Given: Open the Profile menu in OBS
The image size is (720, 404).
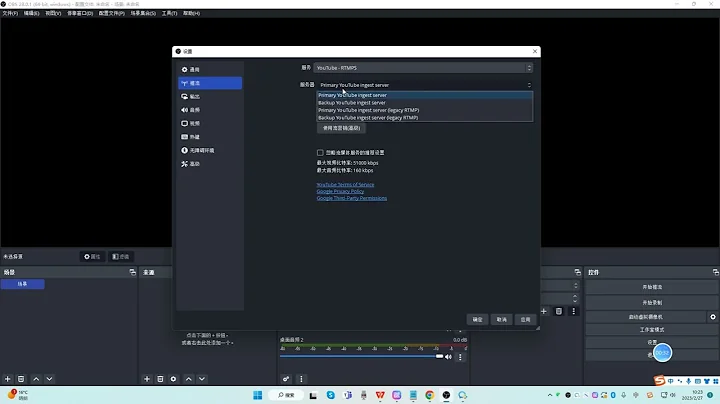Looking at the screenshot, I should tap(112, 13).
